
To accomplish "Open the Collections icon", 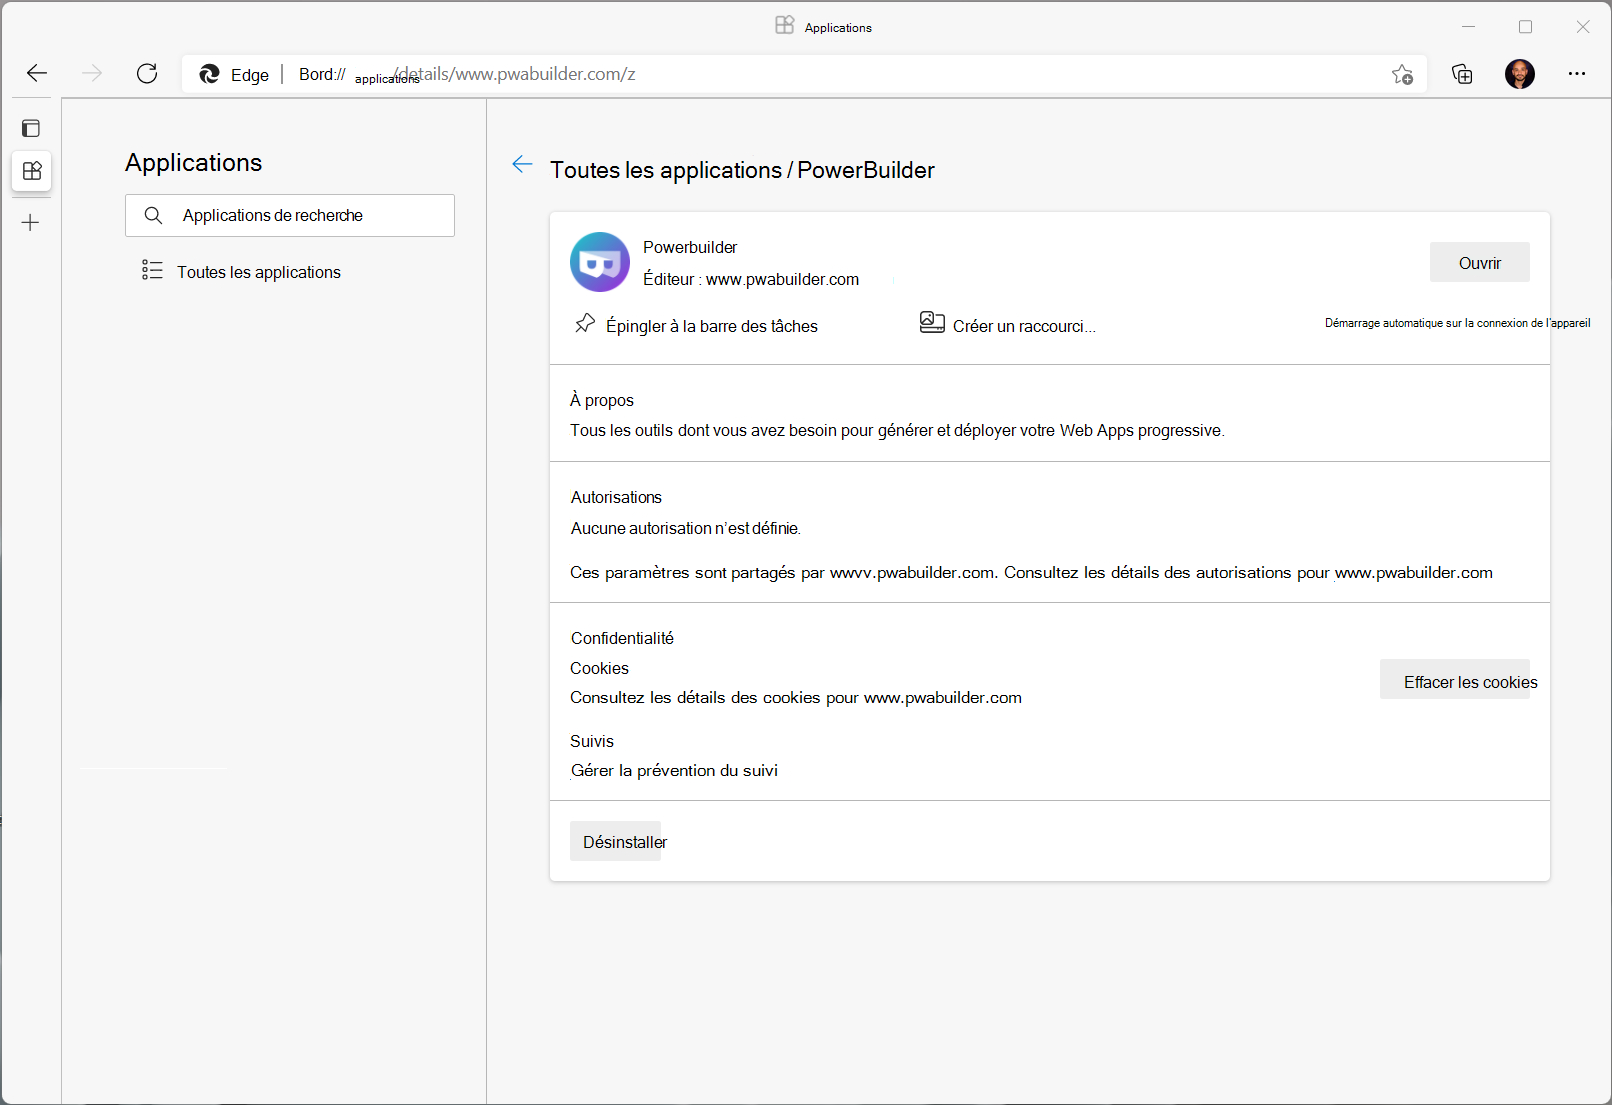I will [1462, 74].
